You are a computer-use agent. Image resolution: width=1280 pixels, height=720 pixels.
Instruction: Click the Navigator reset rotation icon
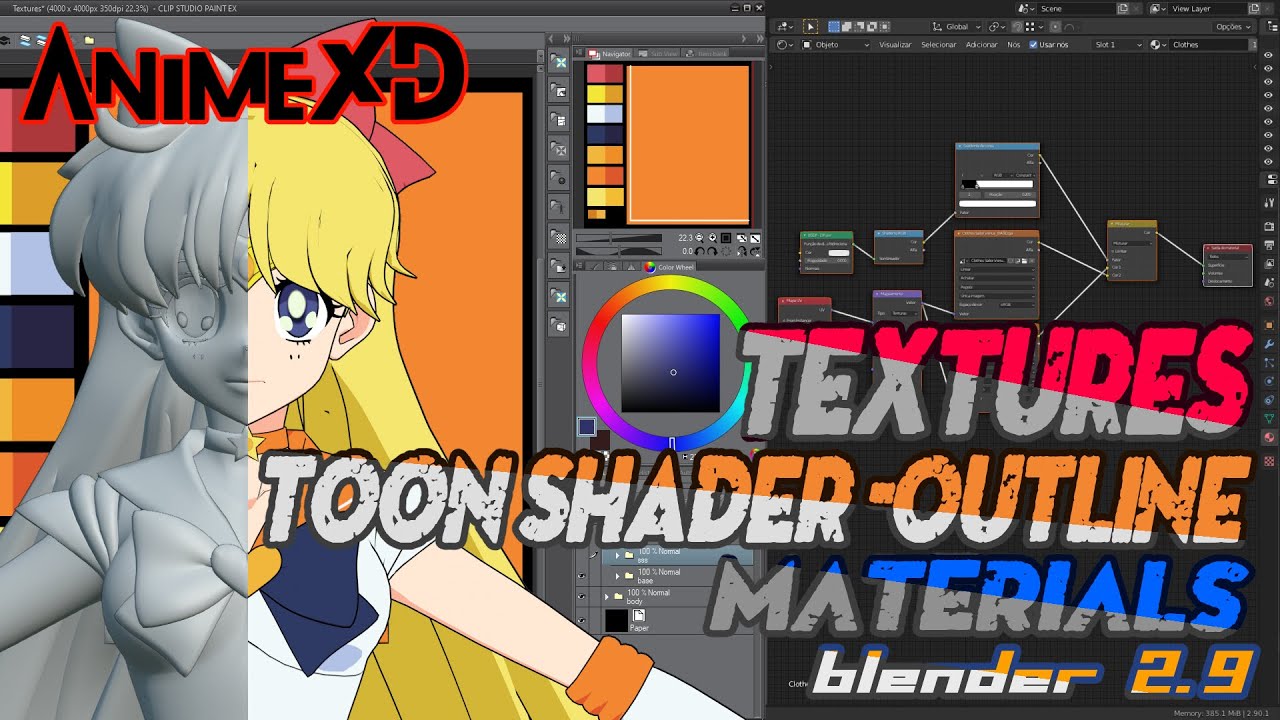point(726,251)
